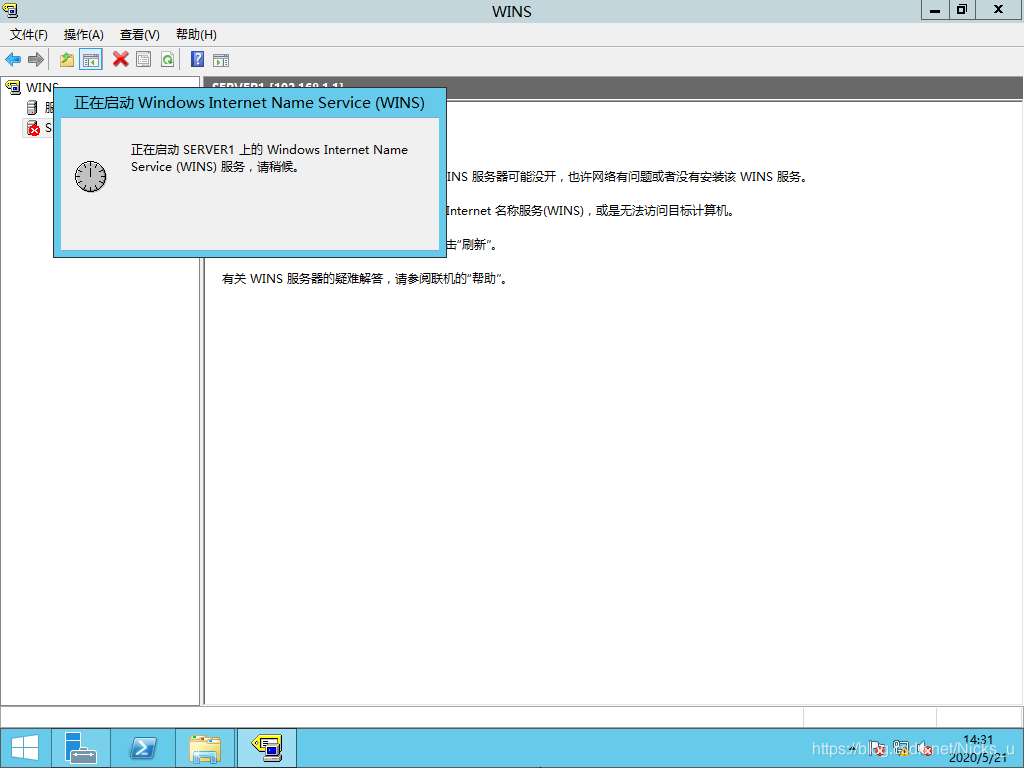The width and height of the screenshot is (1024, 768).
Task: Minimize the WINS window
Action: [x=935, y=10]
